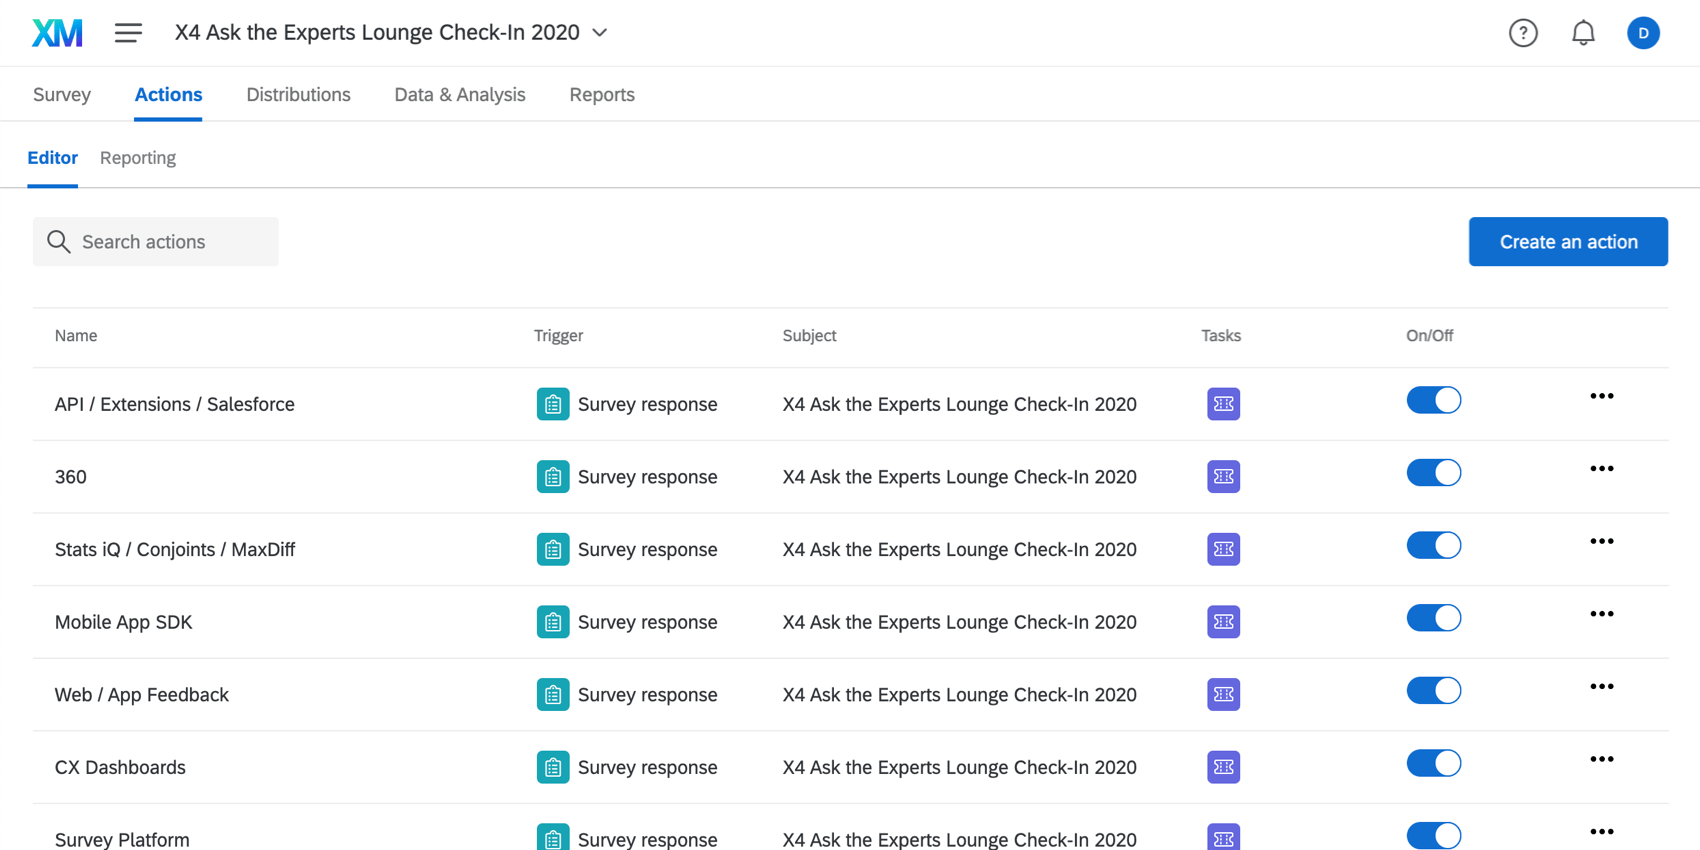1700x850 pixels.
Task: Open the 360 action name
Action: point(71,477)
